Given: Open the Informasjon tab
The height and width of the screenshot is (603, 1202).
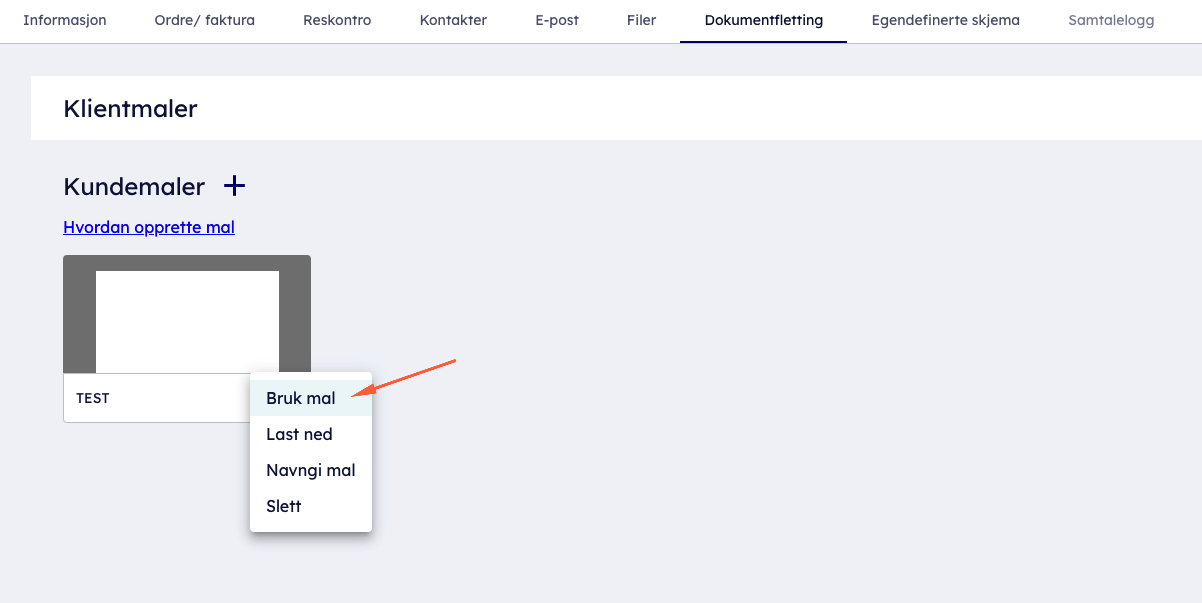Looking at the screenshot, I should click(x=64, y=20).
